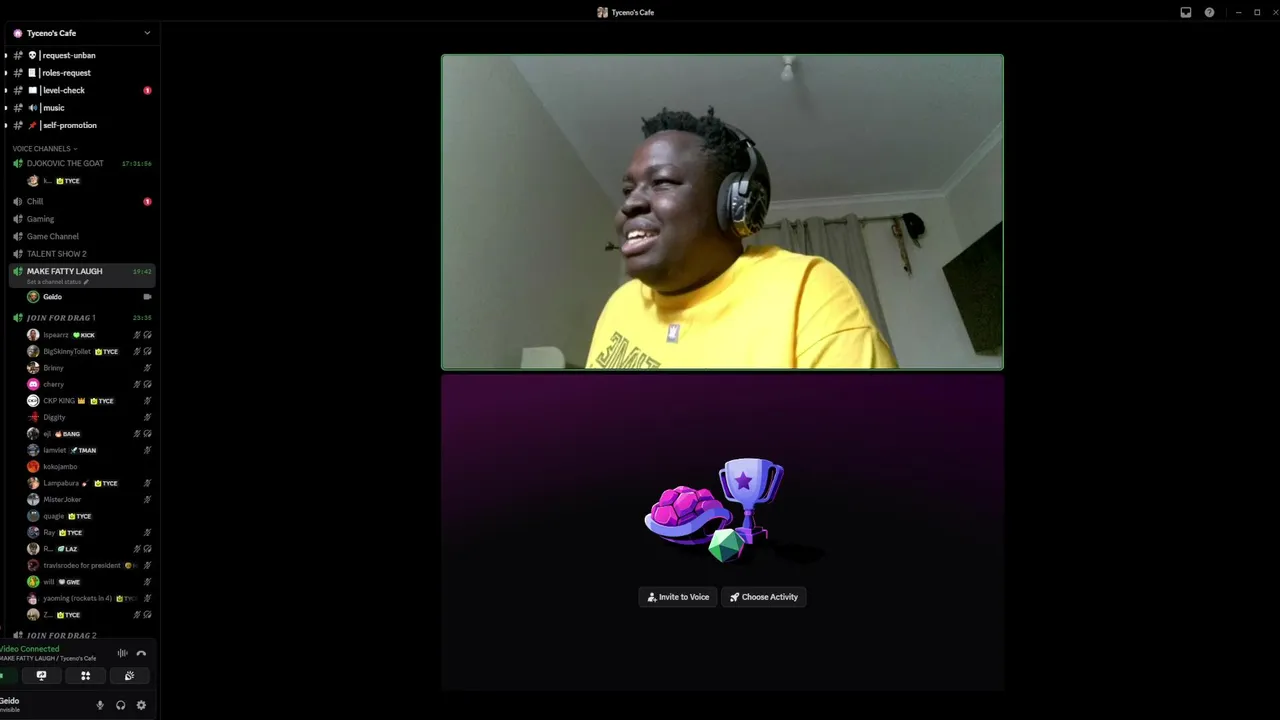Screen dimensions: 1280x720
Task: Join the Gaming voice channel
Action: [82, 219]
